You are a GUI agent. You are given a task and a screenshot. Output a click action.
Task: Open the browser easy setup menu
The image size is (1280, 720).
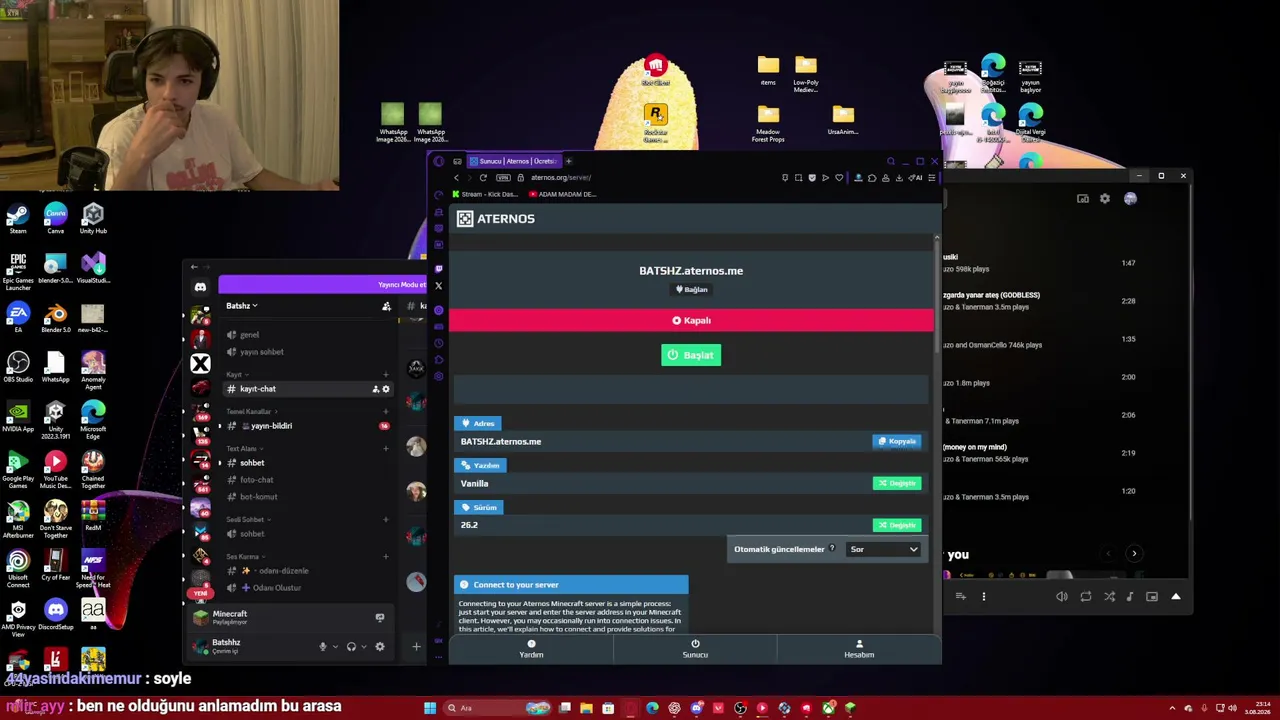[931, 178]
